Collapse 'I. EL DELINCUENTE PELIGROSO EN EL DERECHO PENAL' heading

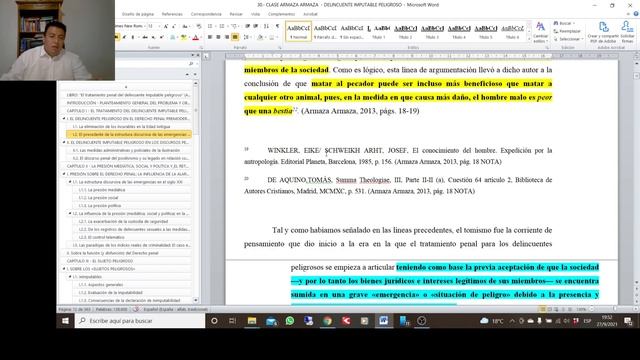coord(64,119)
